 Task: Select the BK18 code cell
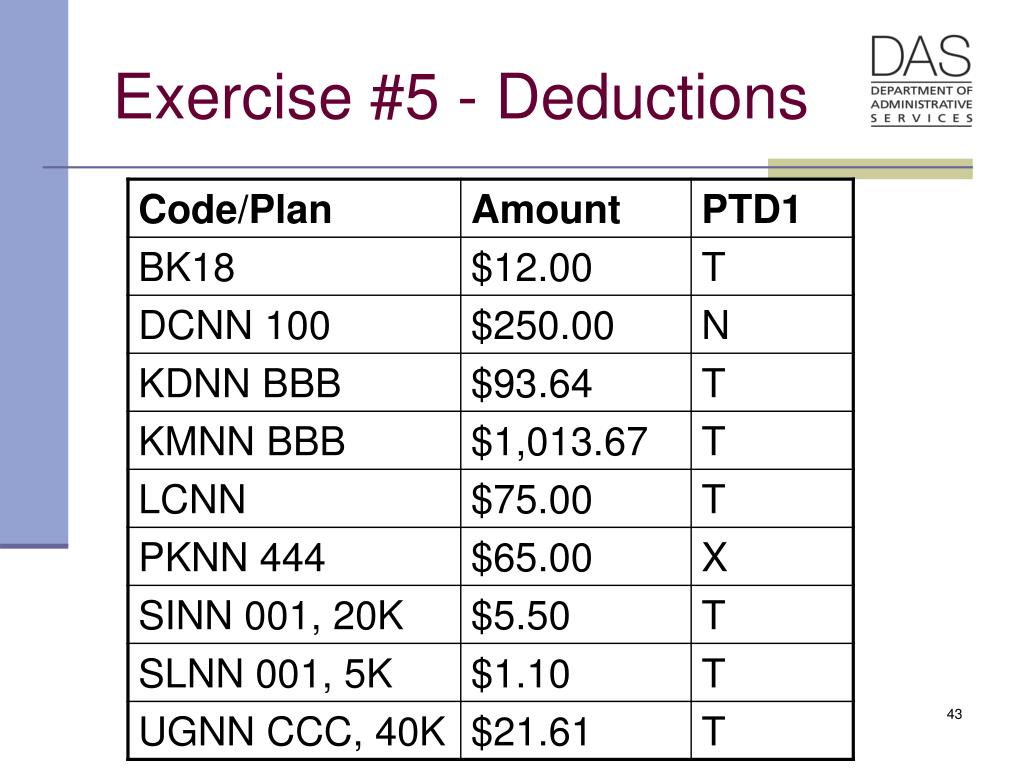click(295, 267)
